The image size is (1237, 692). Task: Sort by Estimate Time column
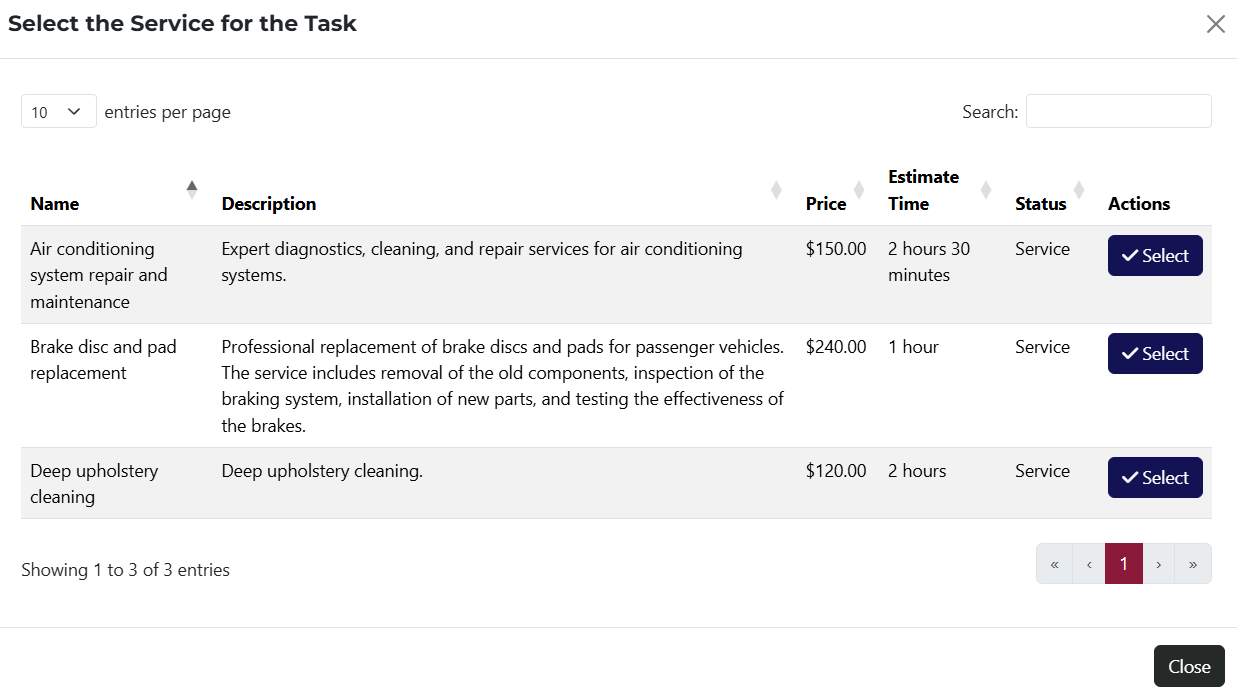pos(985,190)
